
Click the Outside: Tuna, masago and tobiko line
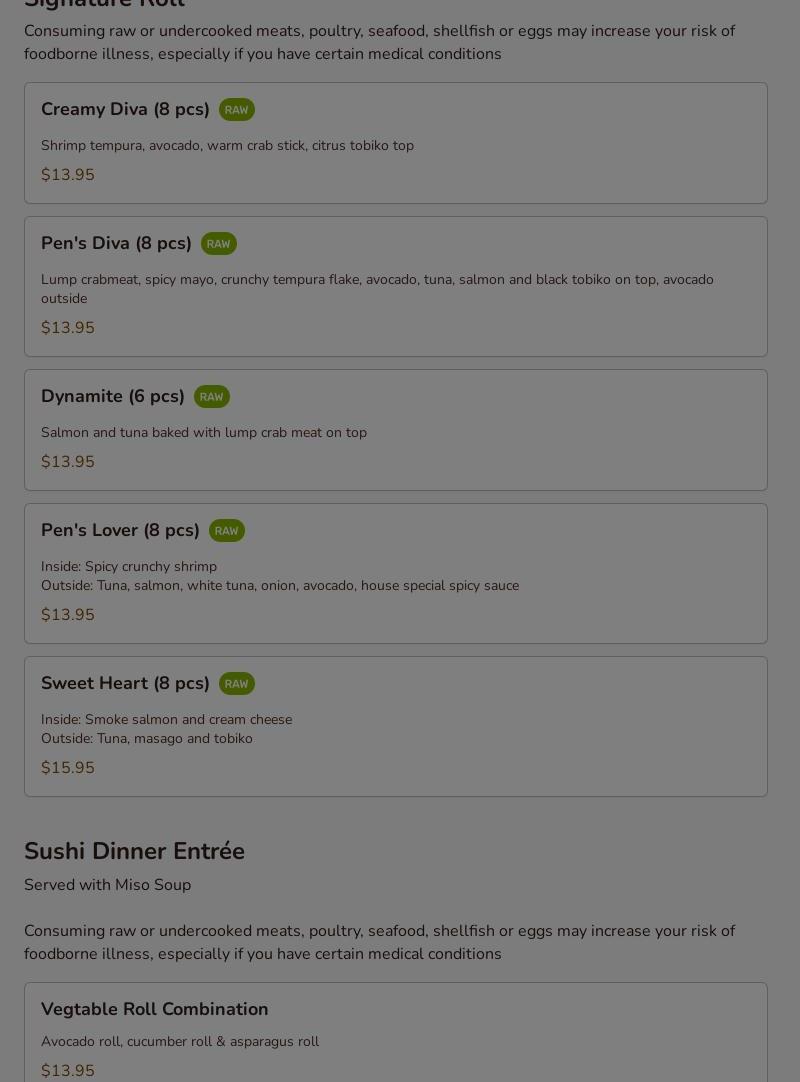point(146,739)
